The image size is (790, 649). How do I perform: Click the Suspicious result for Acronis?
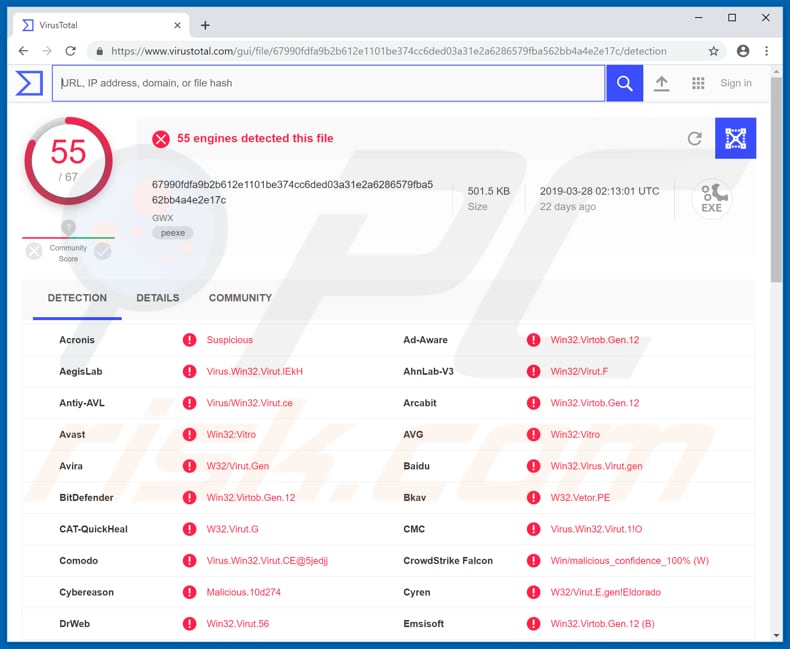(x=230, y=340)
